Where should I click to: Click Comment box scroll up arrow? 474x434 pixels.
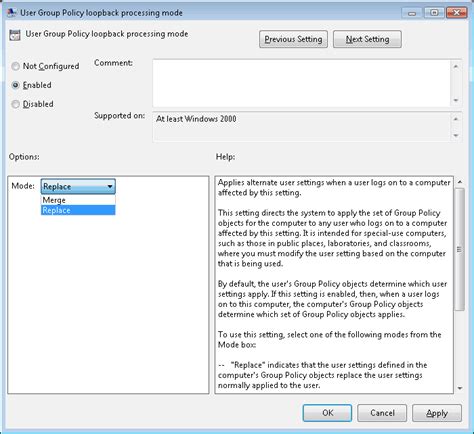coord(456,67)
